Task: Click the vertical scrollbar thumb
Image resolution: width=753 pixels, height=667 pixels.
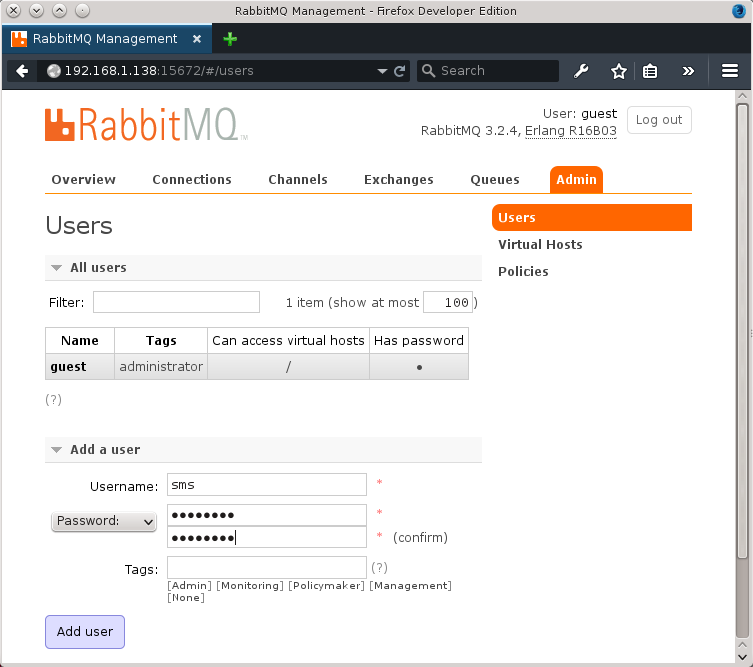Action: click(x=742, y=331)
